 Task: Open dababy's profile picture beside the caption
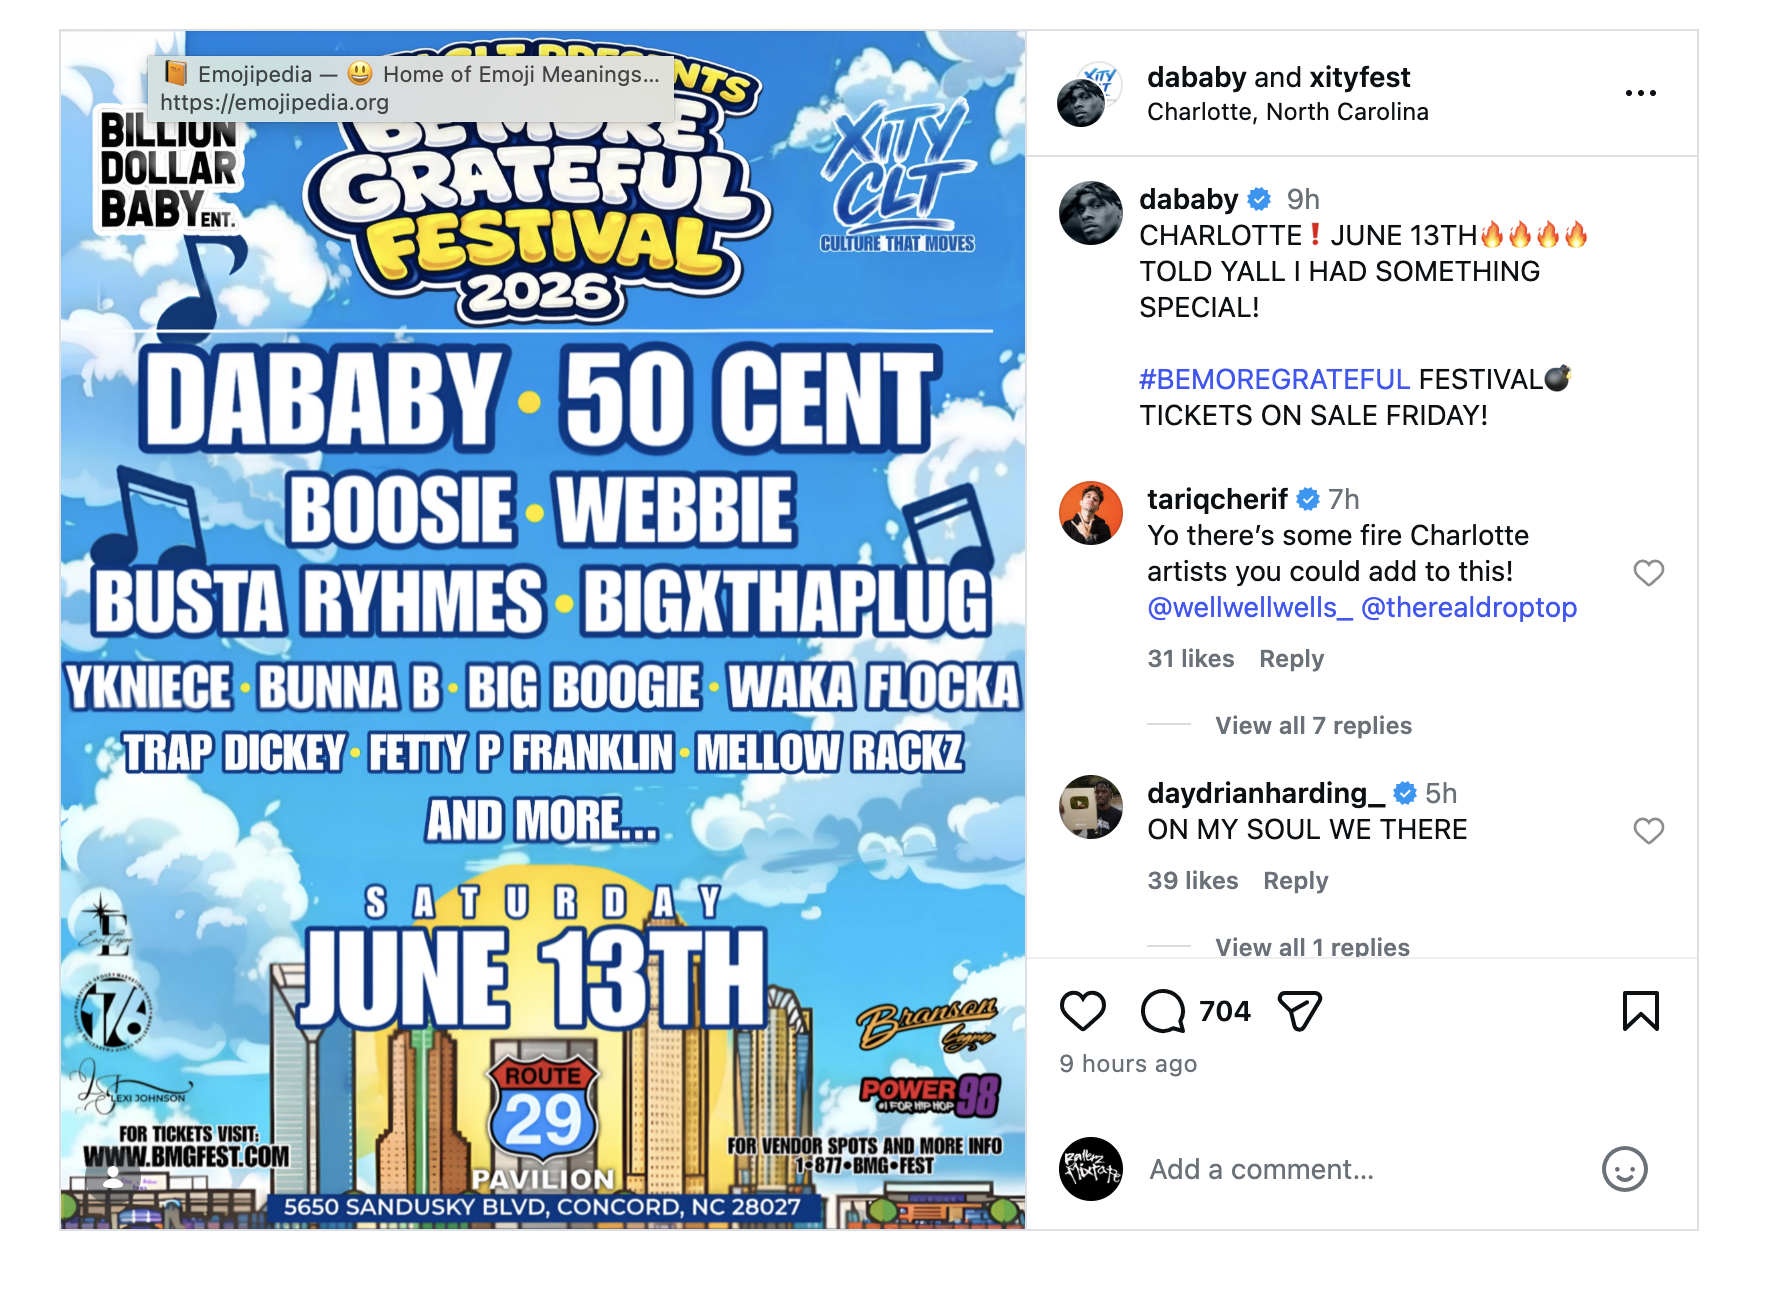click(x=1090, y=213)
